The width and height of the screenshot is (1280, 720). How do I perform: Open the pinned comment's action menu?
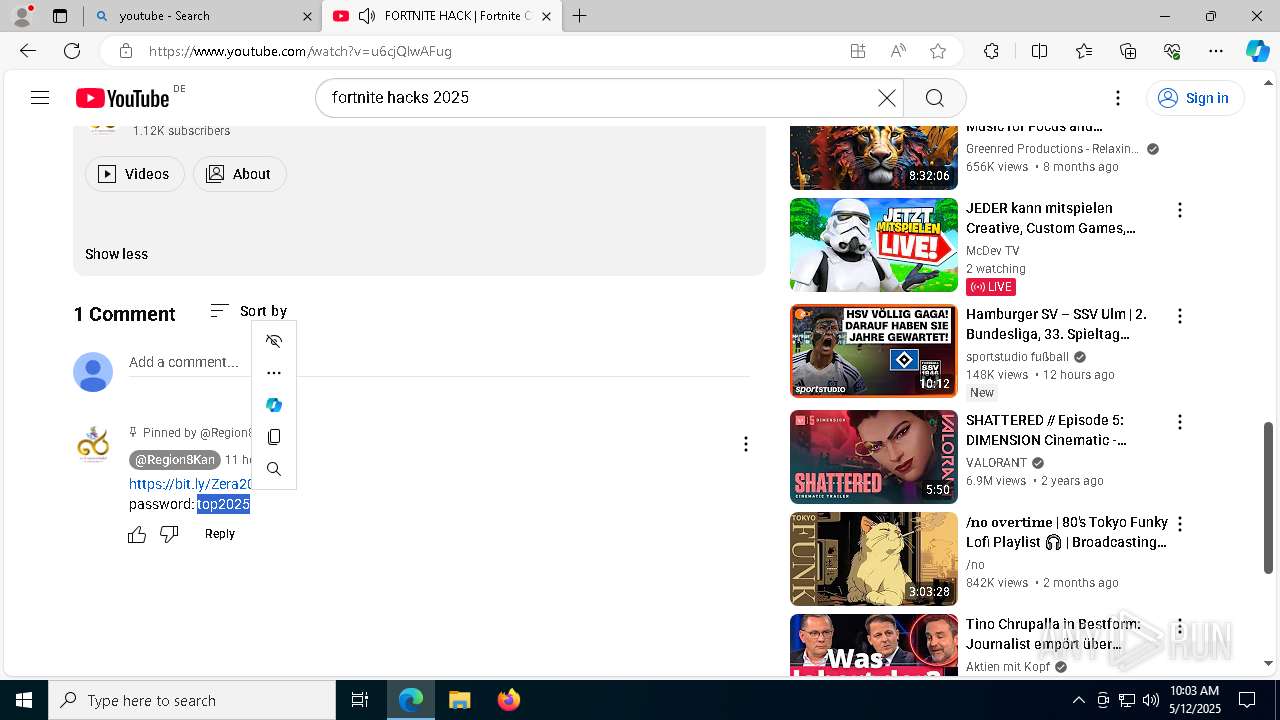[745, 444]
